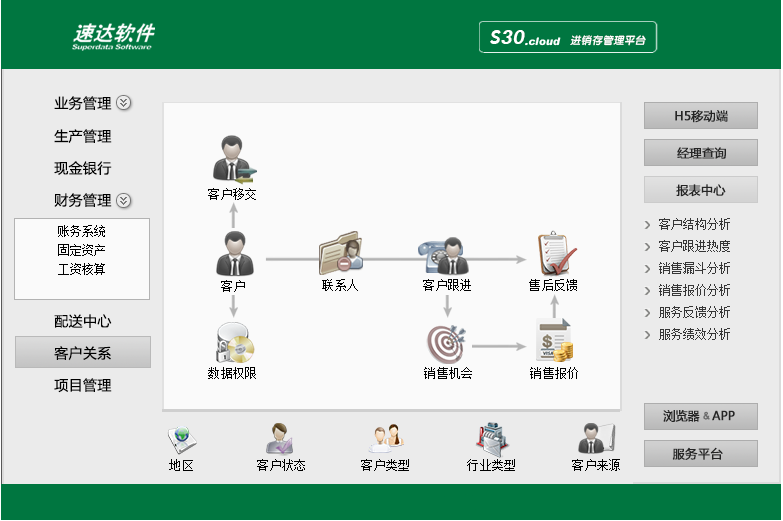Image resolution: width=783 pixels, height=521 pixels.
Task: Select the 生产管理 menu
Action: pos(82,136)
